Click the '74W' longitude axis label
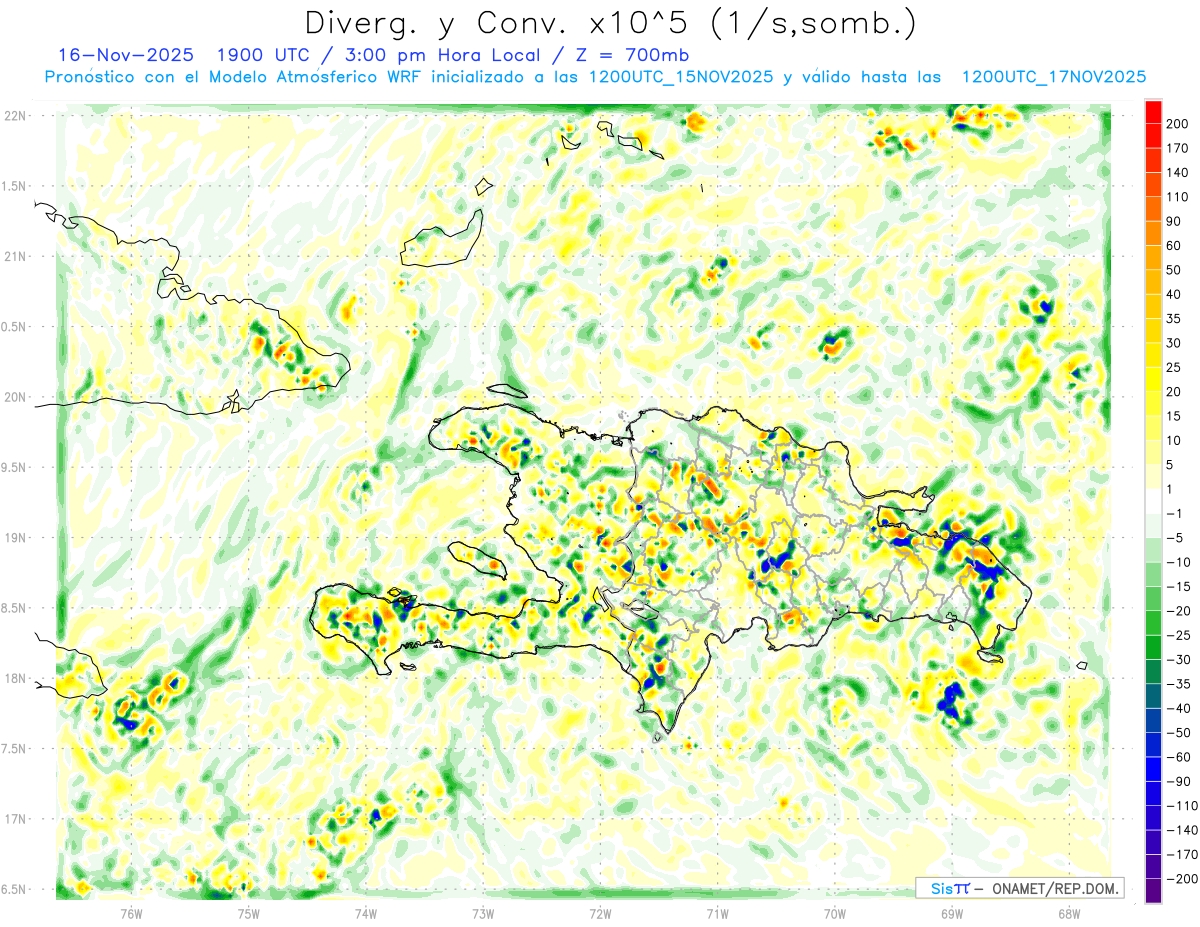 pyautogui.click(x=365, y=913)
